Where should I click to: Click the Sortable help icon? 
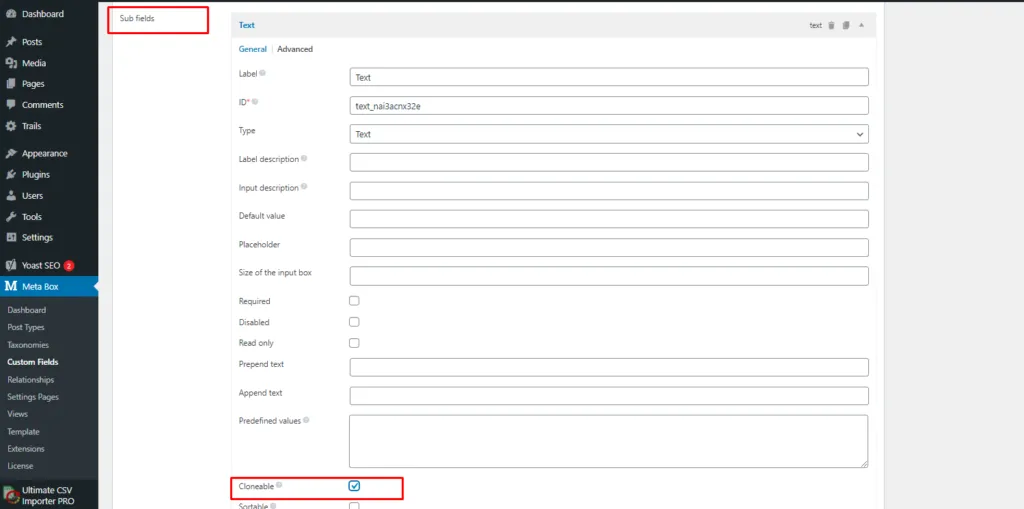(274, 506)
